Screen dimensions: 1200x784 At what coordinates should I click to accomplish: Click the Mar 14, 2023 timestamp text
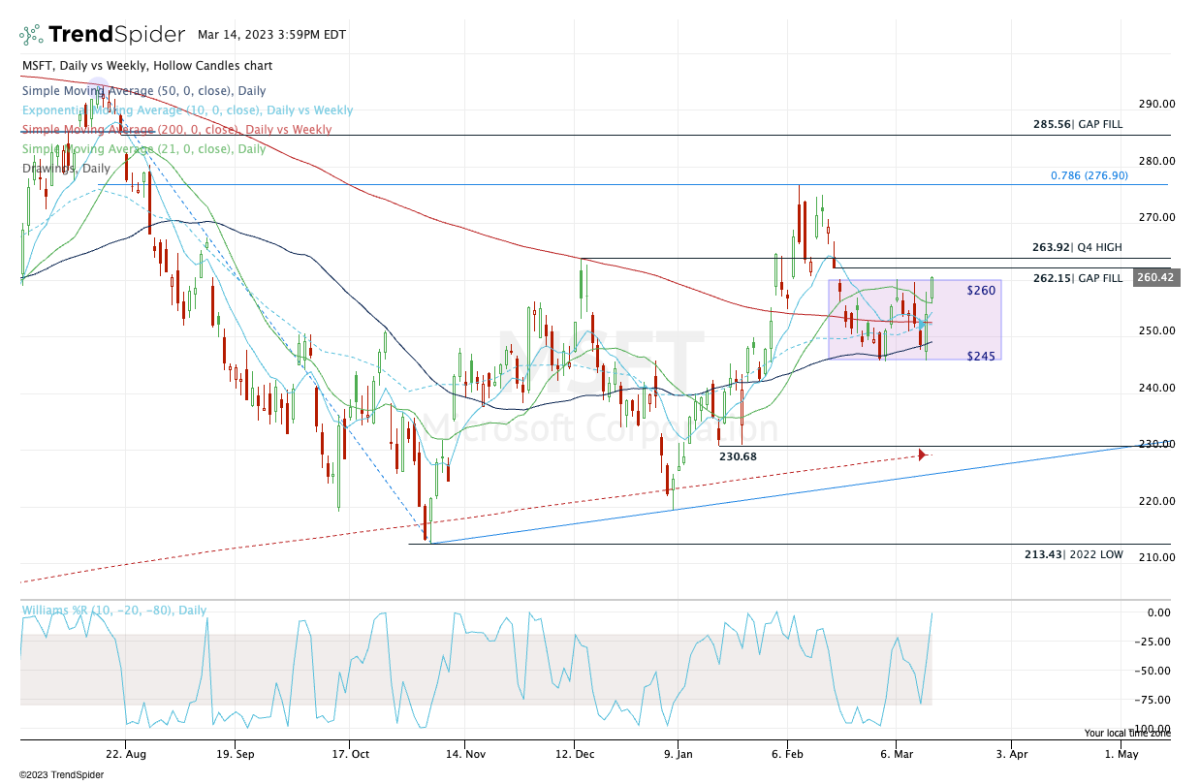(272, 34)
